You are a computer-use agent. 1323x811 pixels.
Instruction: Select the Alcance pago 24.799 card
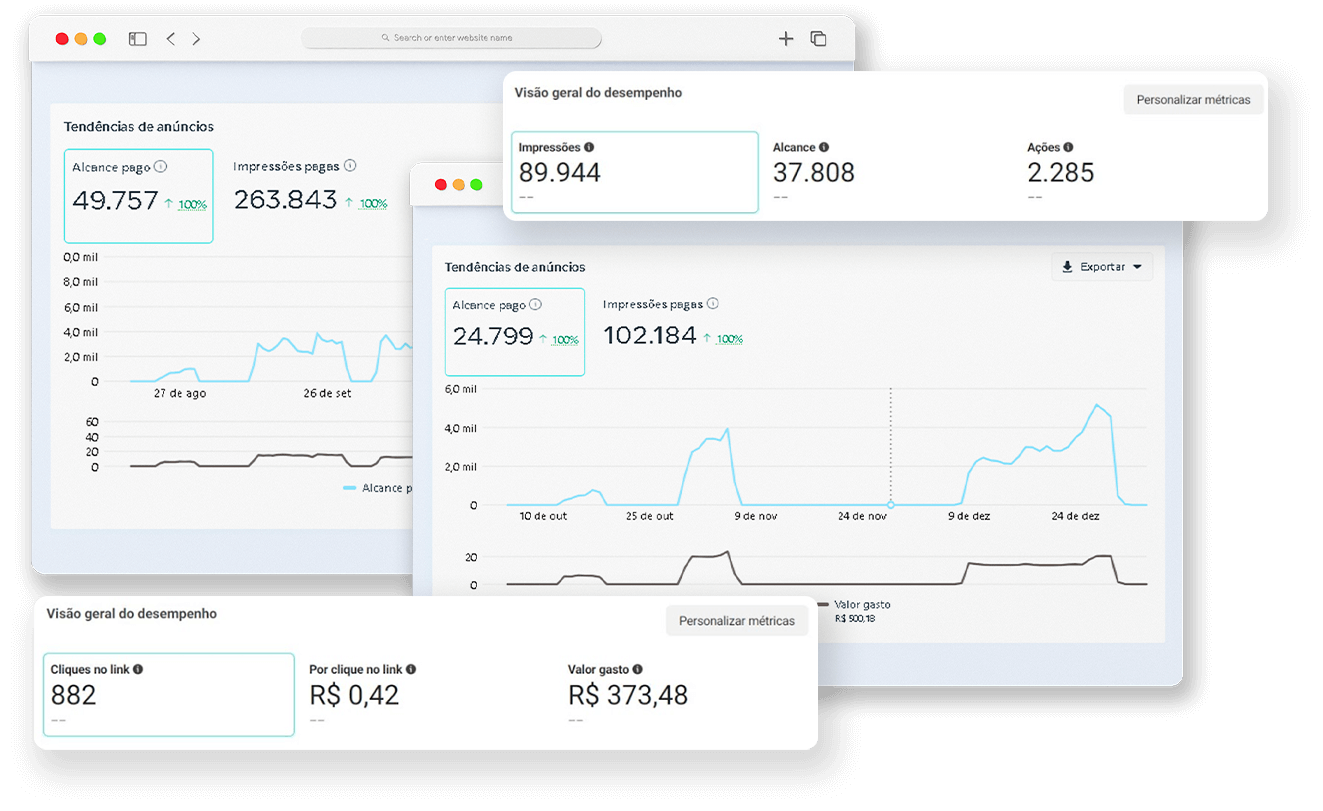[x=514, y=332]
